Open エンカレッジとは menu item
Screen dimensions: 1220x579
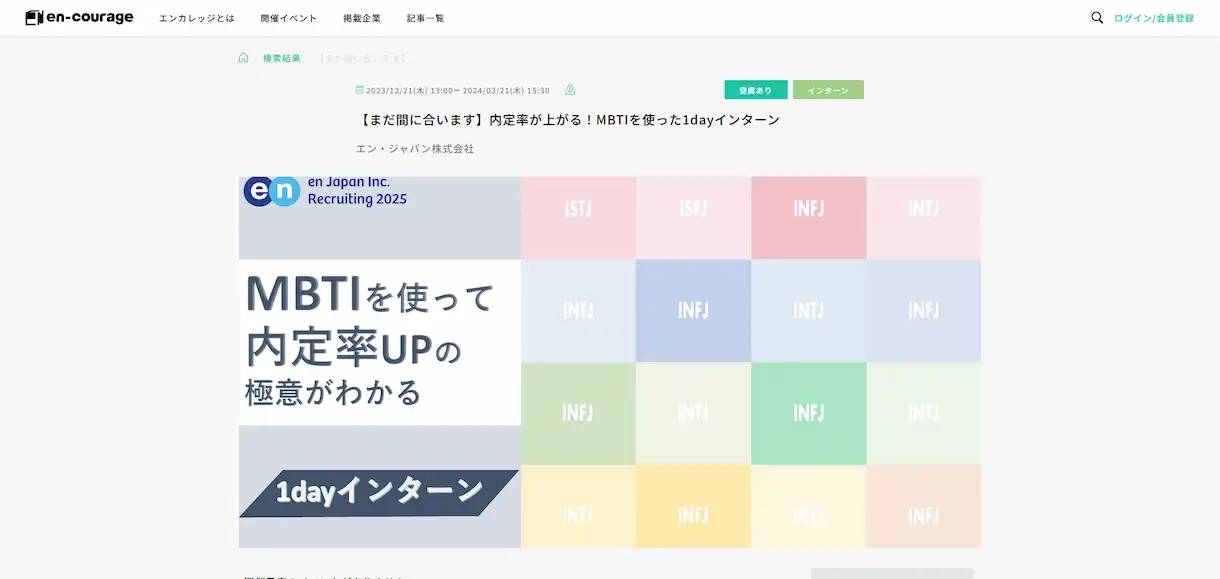(x=195, y=18)
